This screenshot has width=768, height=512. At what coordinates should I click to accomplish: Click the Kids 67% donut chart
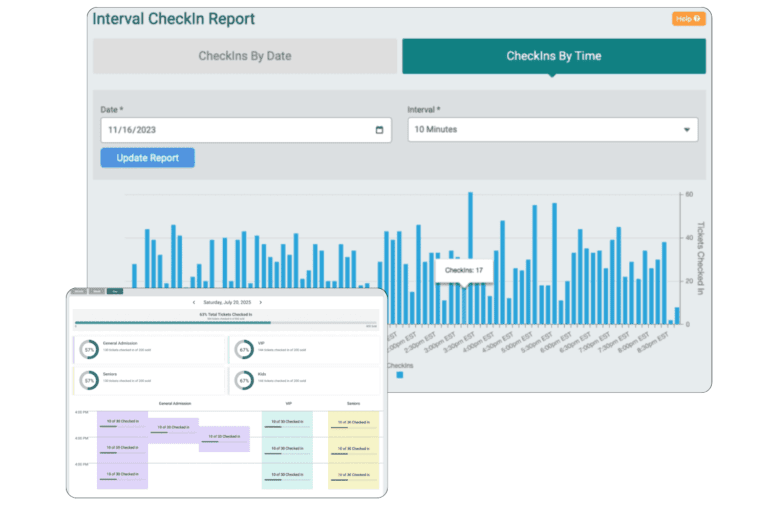(244, 381)
